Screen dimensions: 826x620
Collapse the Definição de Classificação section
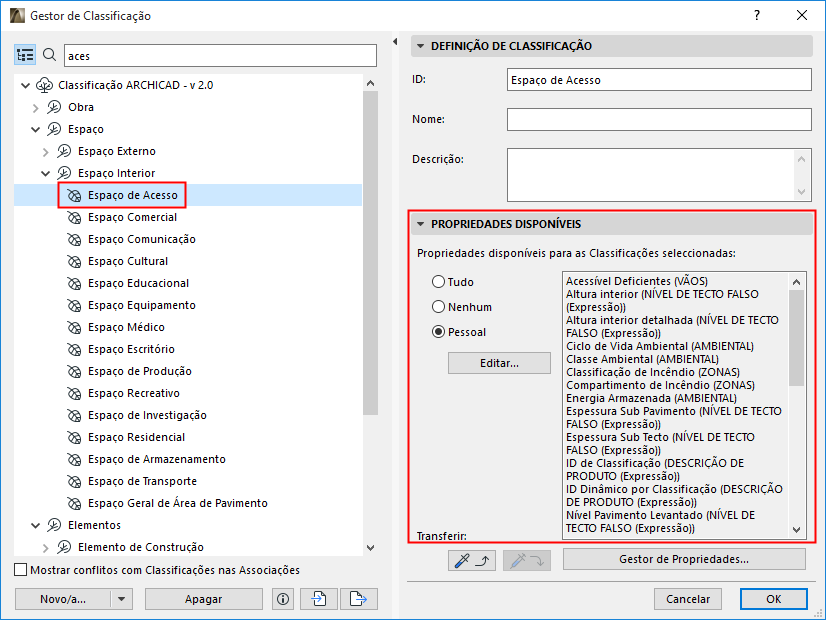(420, 46)
